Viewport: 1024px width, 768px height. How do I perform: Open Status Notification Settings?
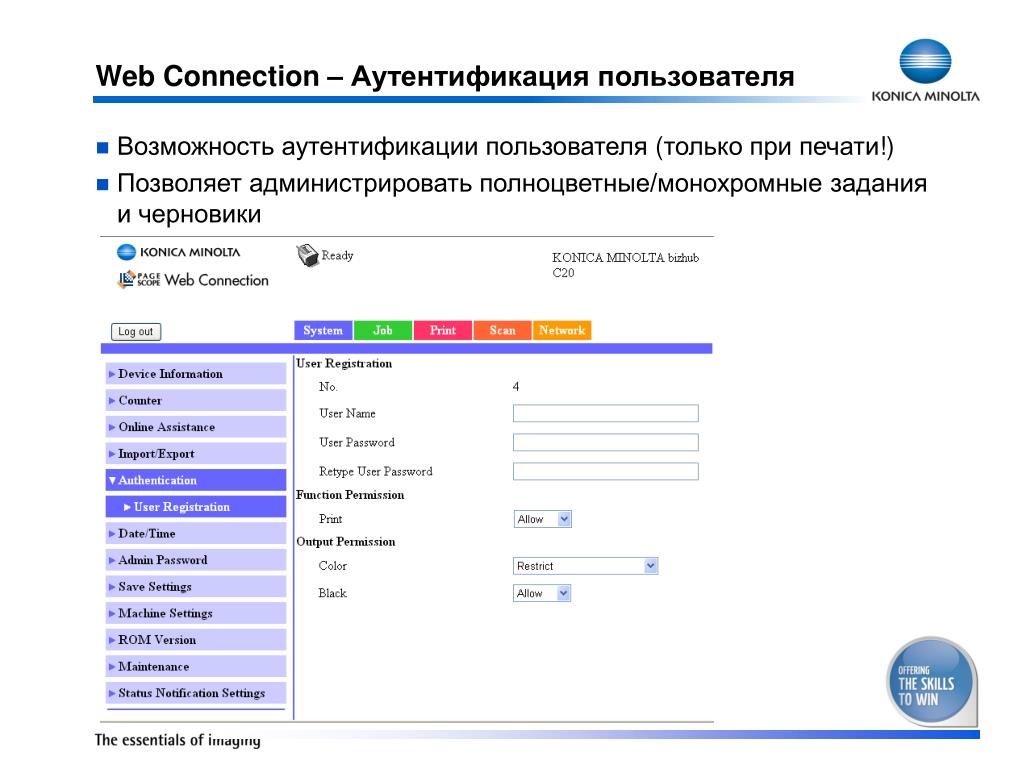[x=196, y=693]
